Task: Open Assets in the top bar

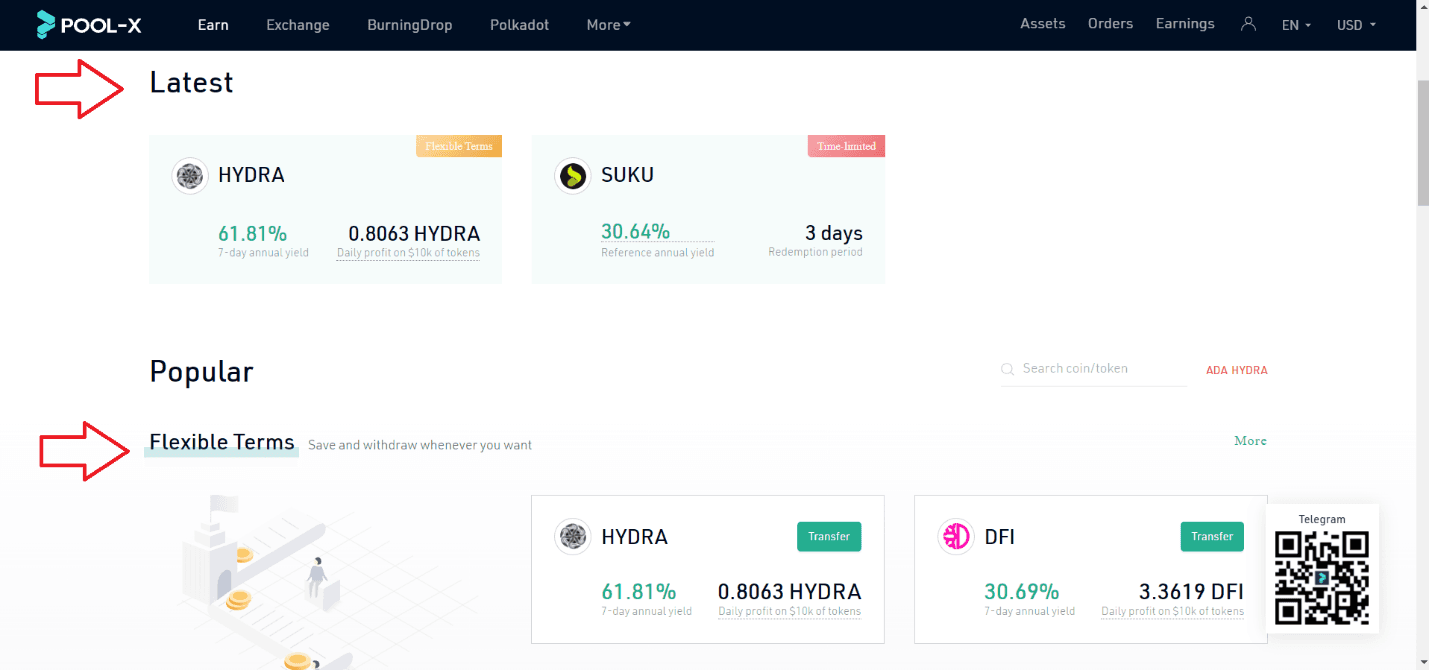Action: (1043, 24)
